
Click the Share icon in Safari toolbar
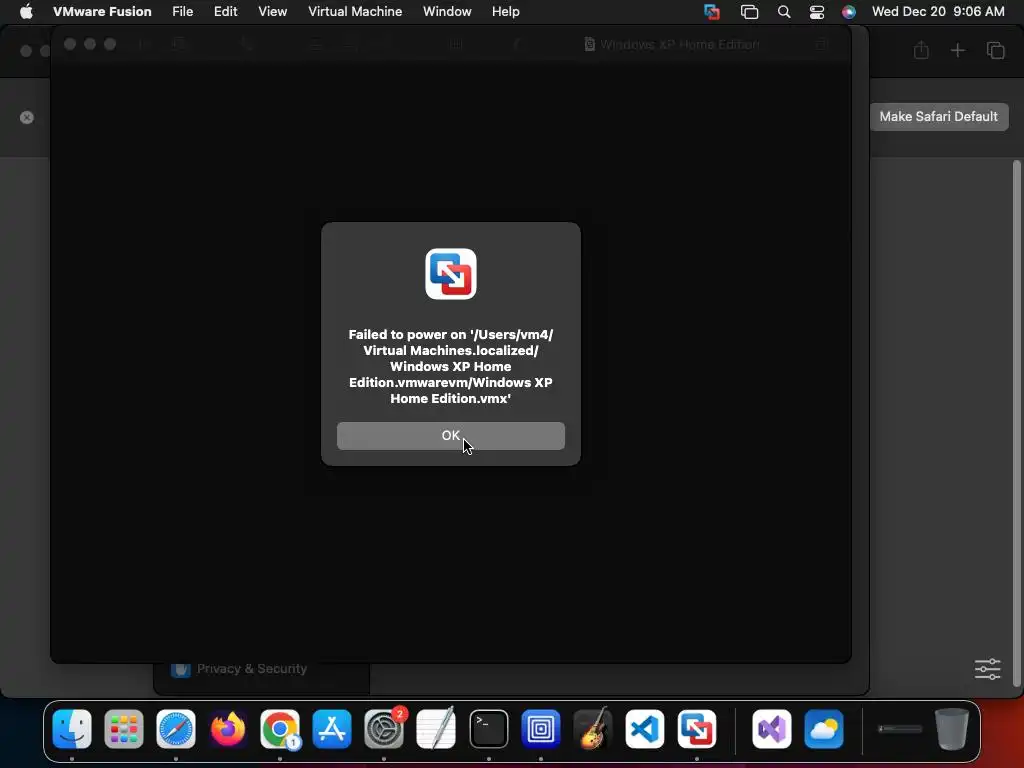(x=921, y=50)
